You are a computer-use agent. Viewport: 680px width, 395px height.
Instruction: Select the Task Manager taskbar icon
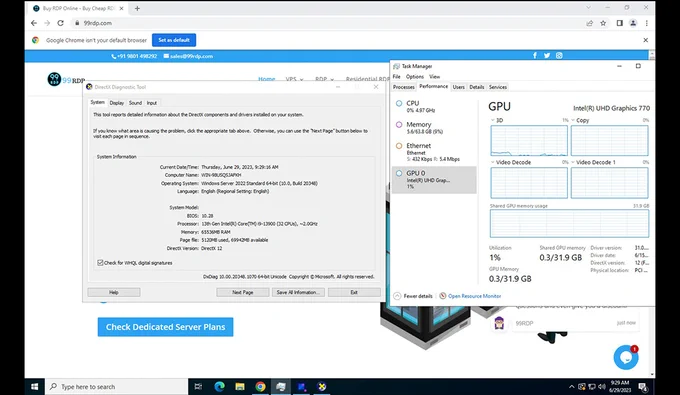[x=281, y=386]
